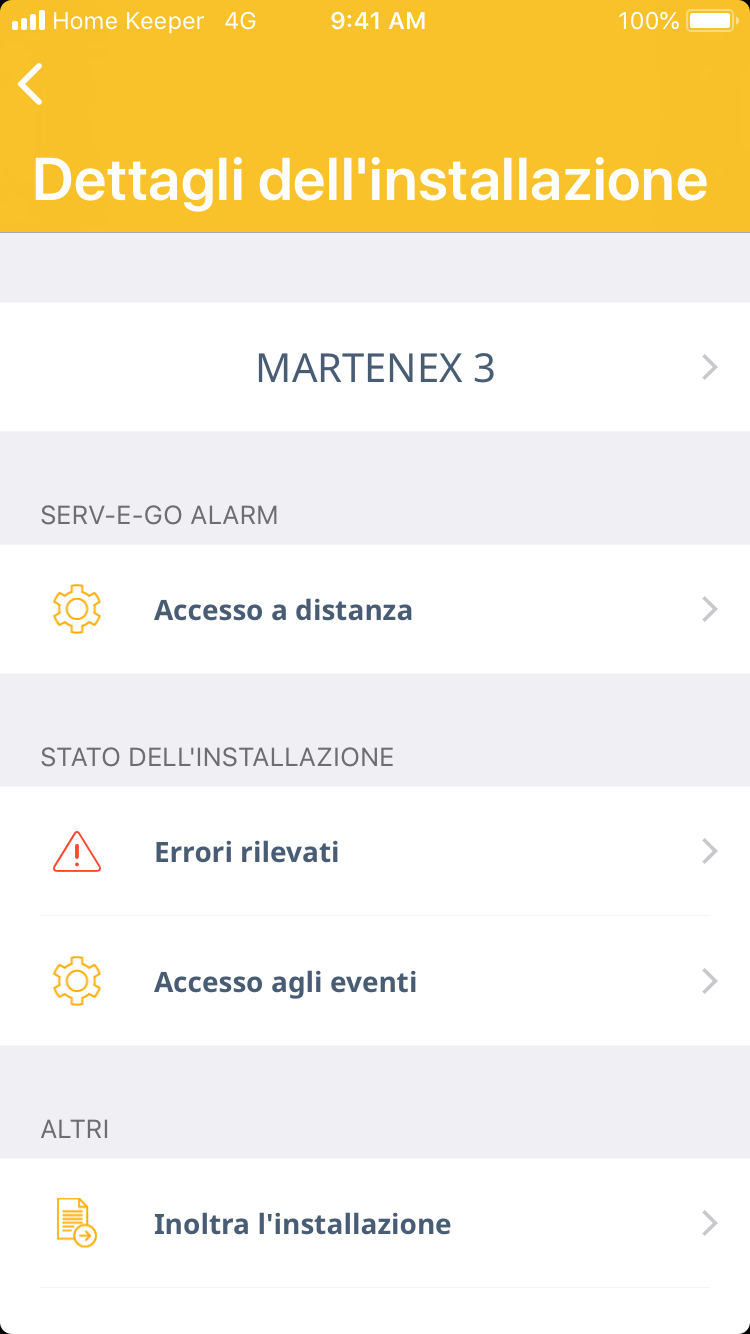The width and height of the screenshot is (750, 1334).
Task: Tap the forward document icon for Inoltra l'installazione
Action: click(77, 1223)
